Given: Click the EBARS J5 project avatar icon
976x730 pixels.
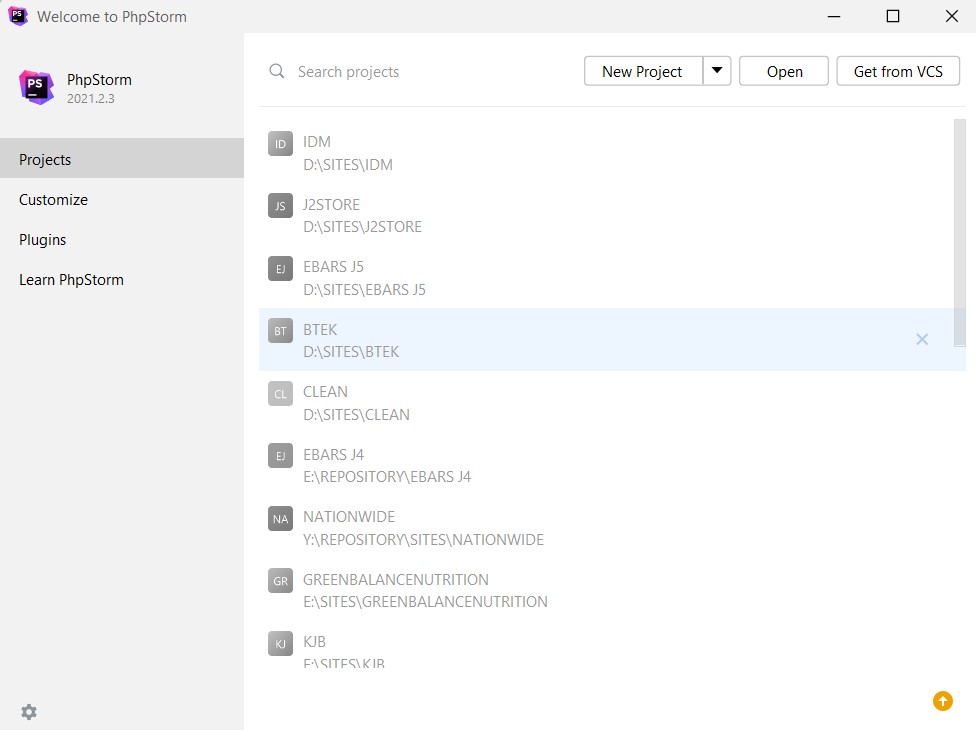Looking at the screenshot, I should tap(280, 269).
